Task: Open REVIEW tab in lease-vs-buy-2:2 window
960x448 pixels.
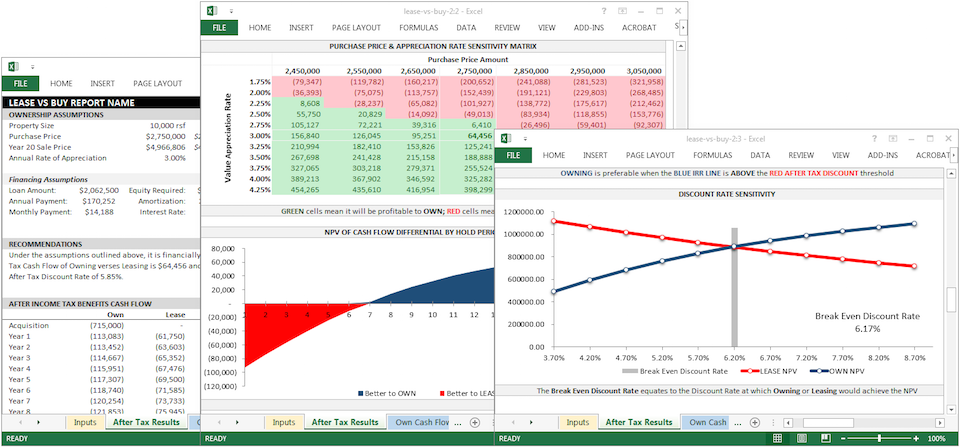Action: 507,28
